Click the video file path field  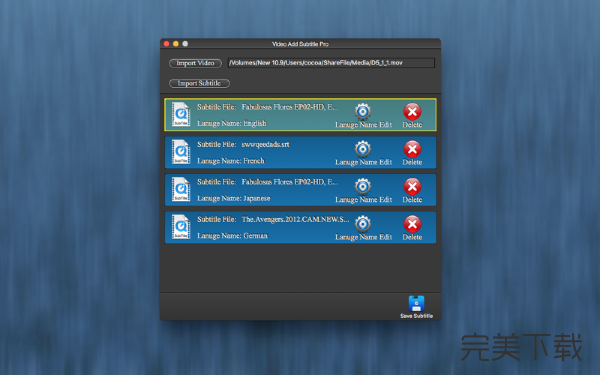(331, 63)
